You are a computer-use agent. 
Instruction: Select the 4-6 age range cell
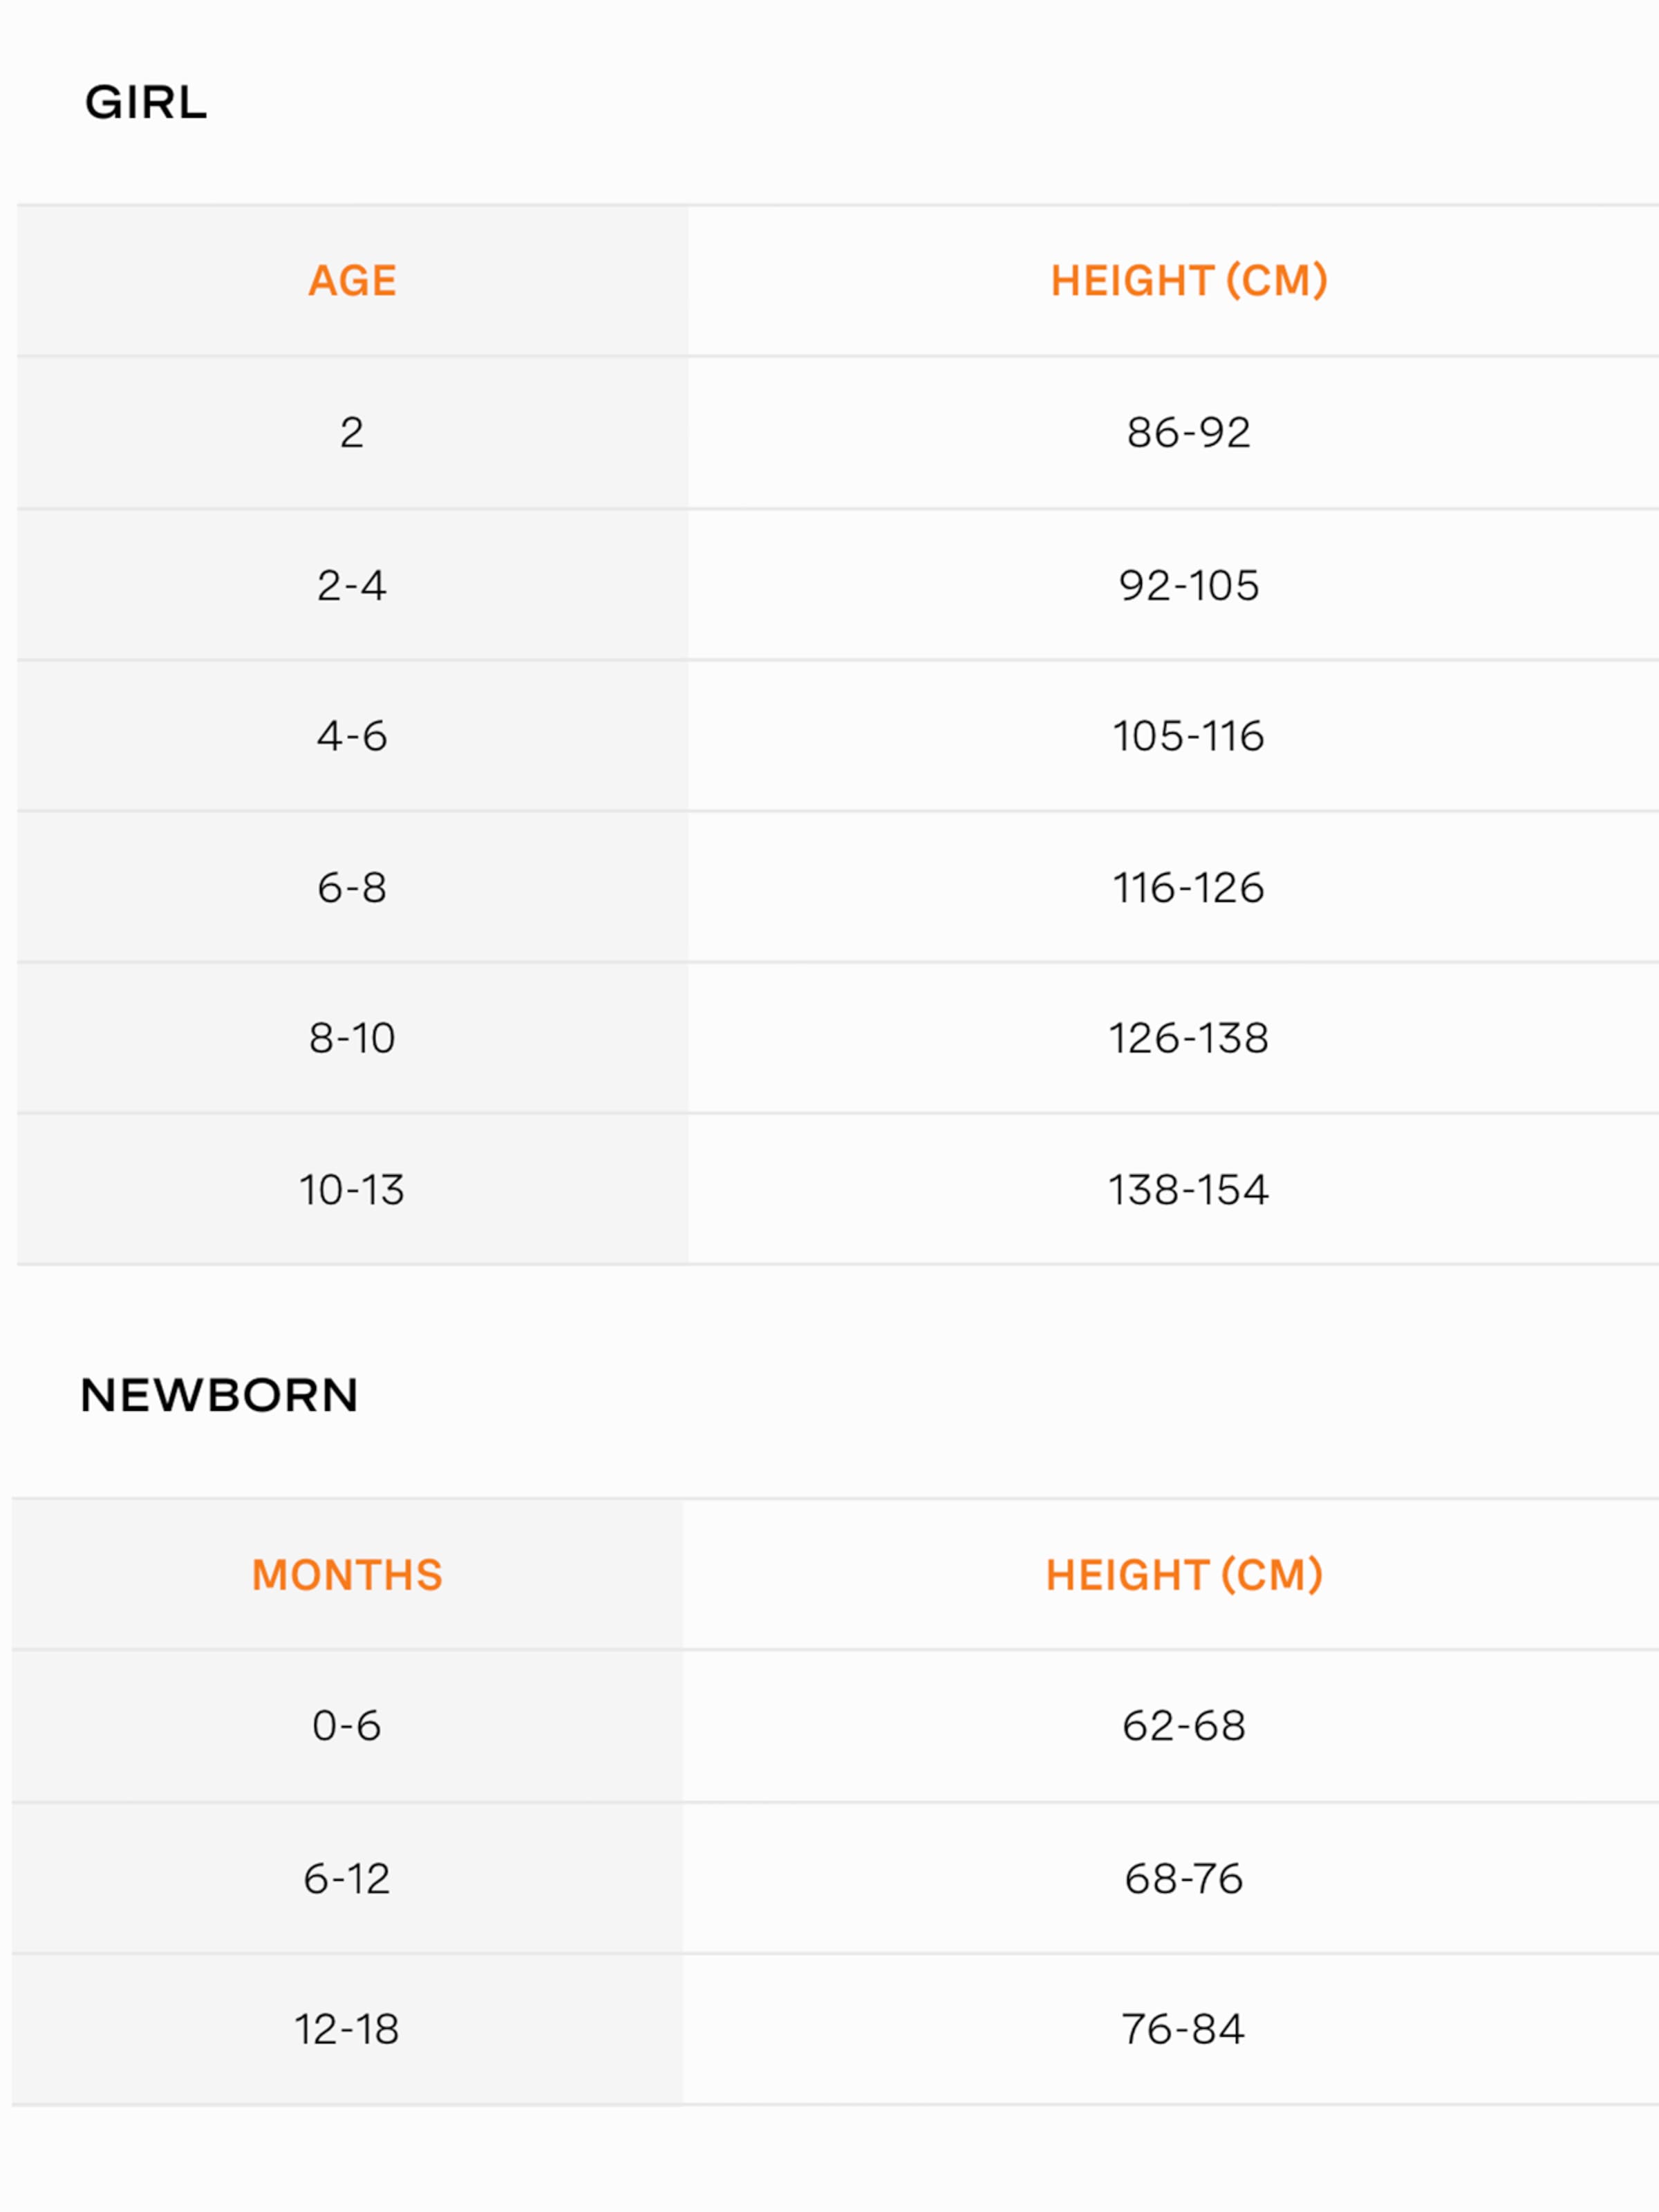(x=352, y=736)
